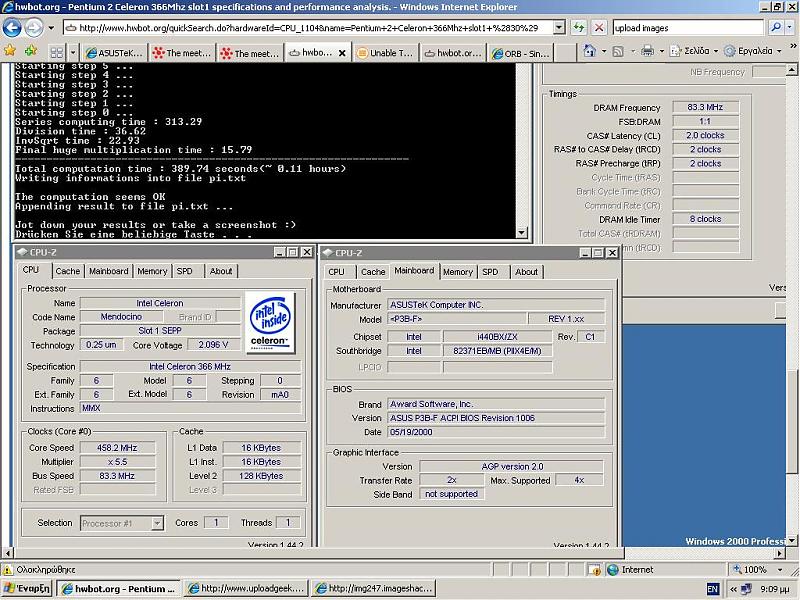Open the 100% zoom level control
Screen dimensions: 800x600
[x=757, y=569]
